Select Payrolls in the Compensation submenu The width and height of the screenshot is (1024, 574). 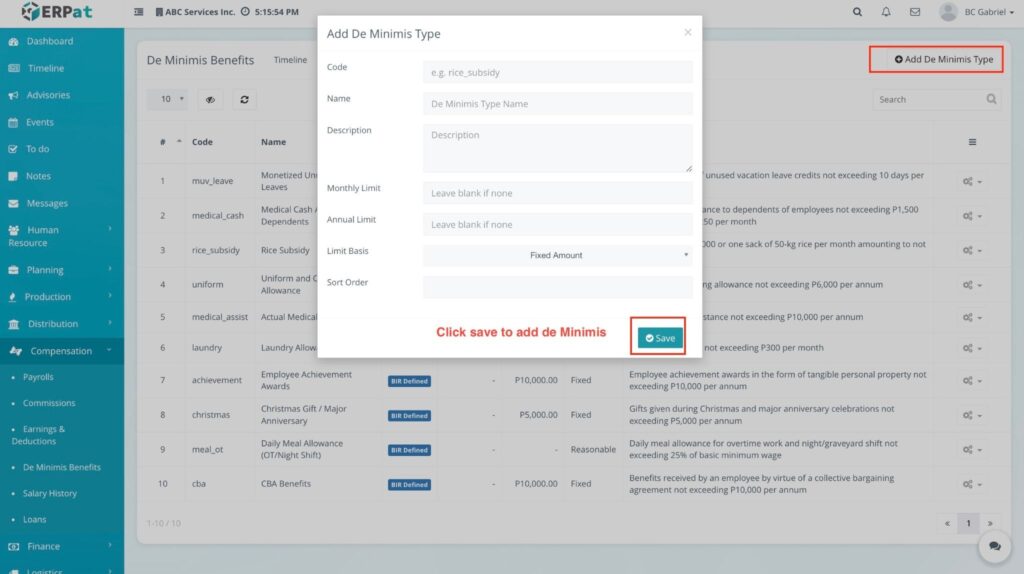(x=39, y=377)
